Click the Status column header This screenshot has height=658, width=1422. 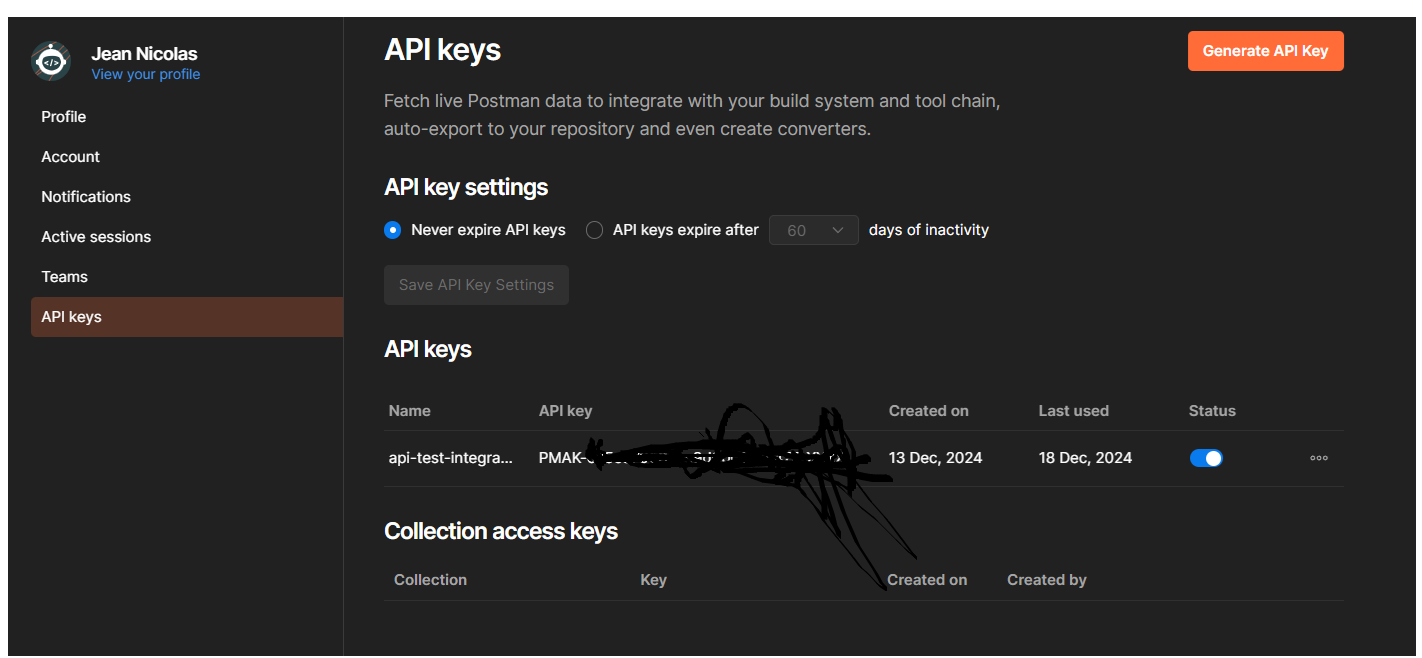1212,411
